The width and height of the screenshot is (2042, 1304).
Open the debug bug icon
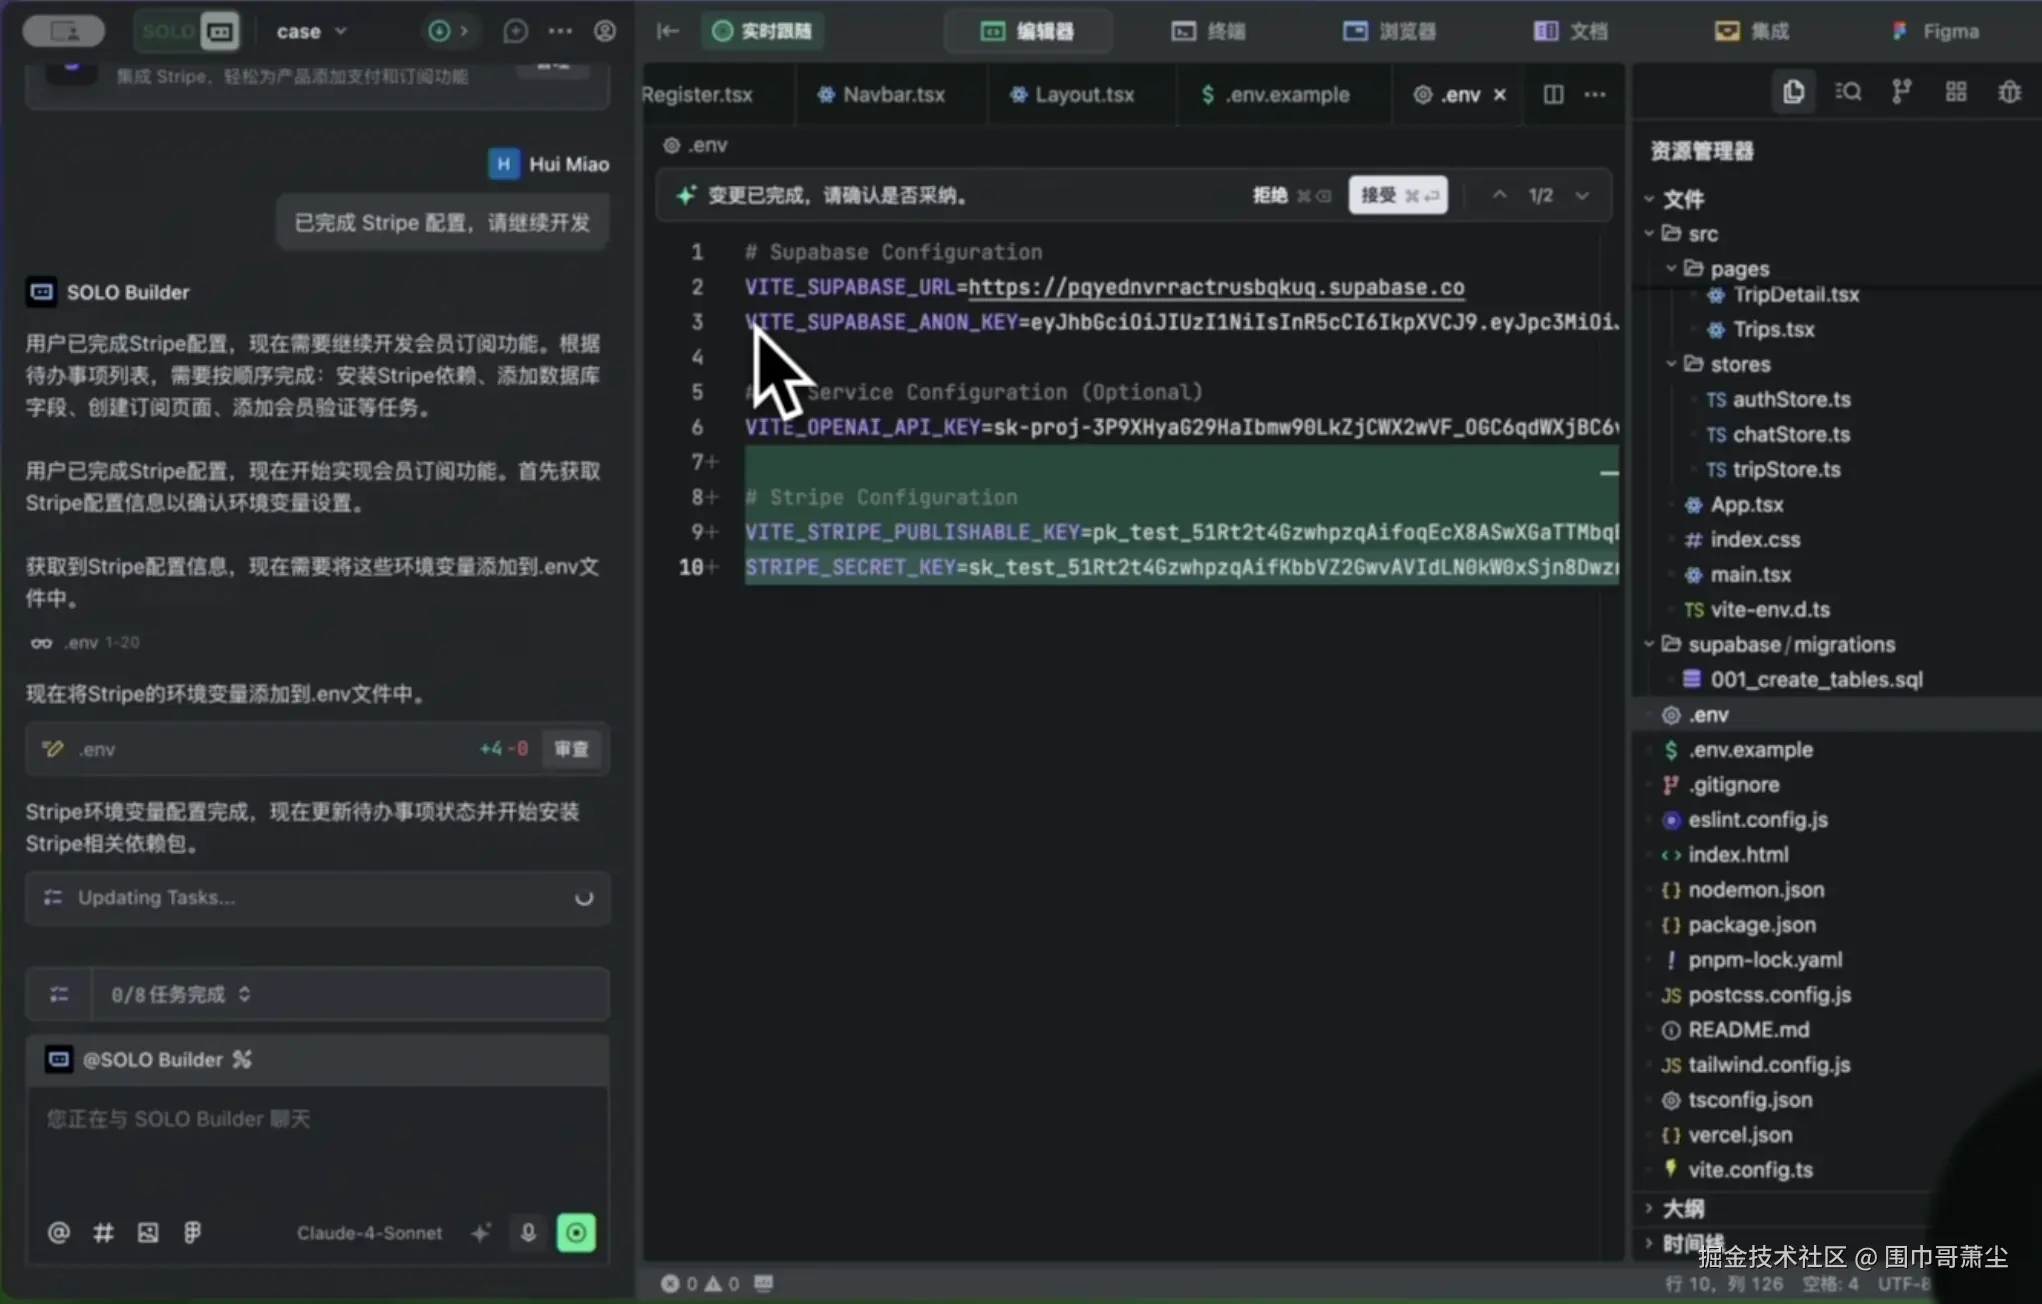coord(2010,92)
